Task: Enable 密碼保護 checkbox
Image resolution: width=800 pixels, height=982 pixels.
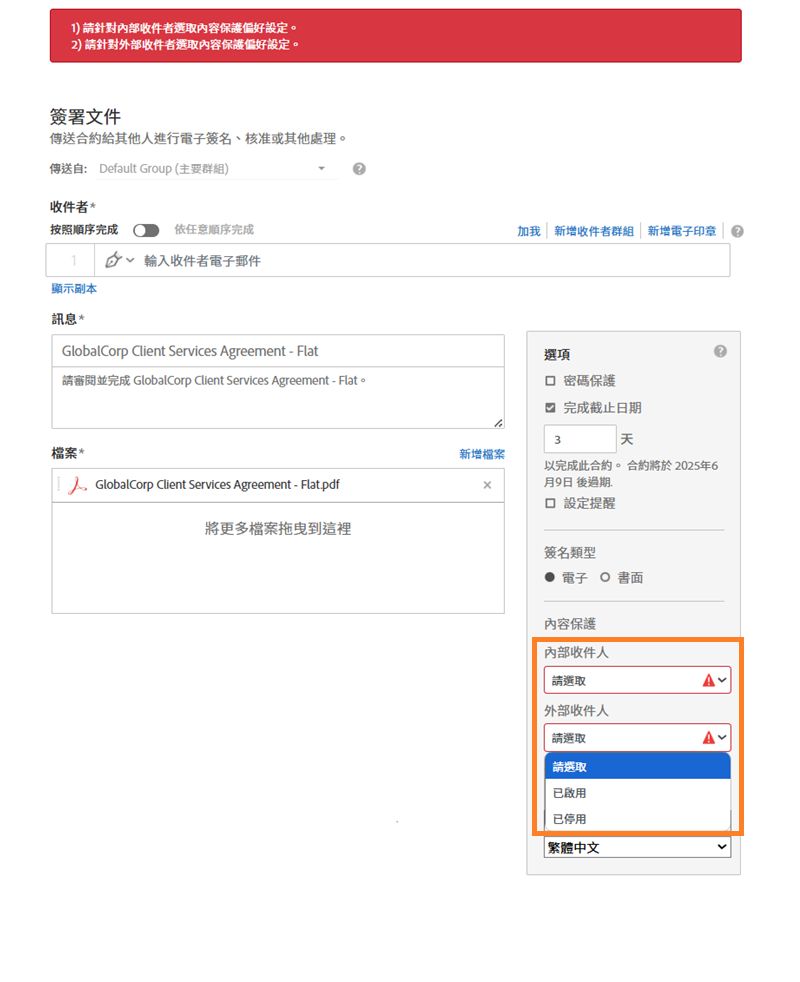Action: click(x=550, y=381)
